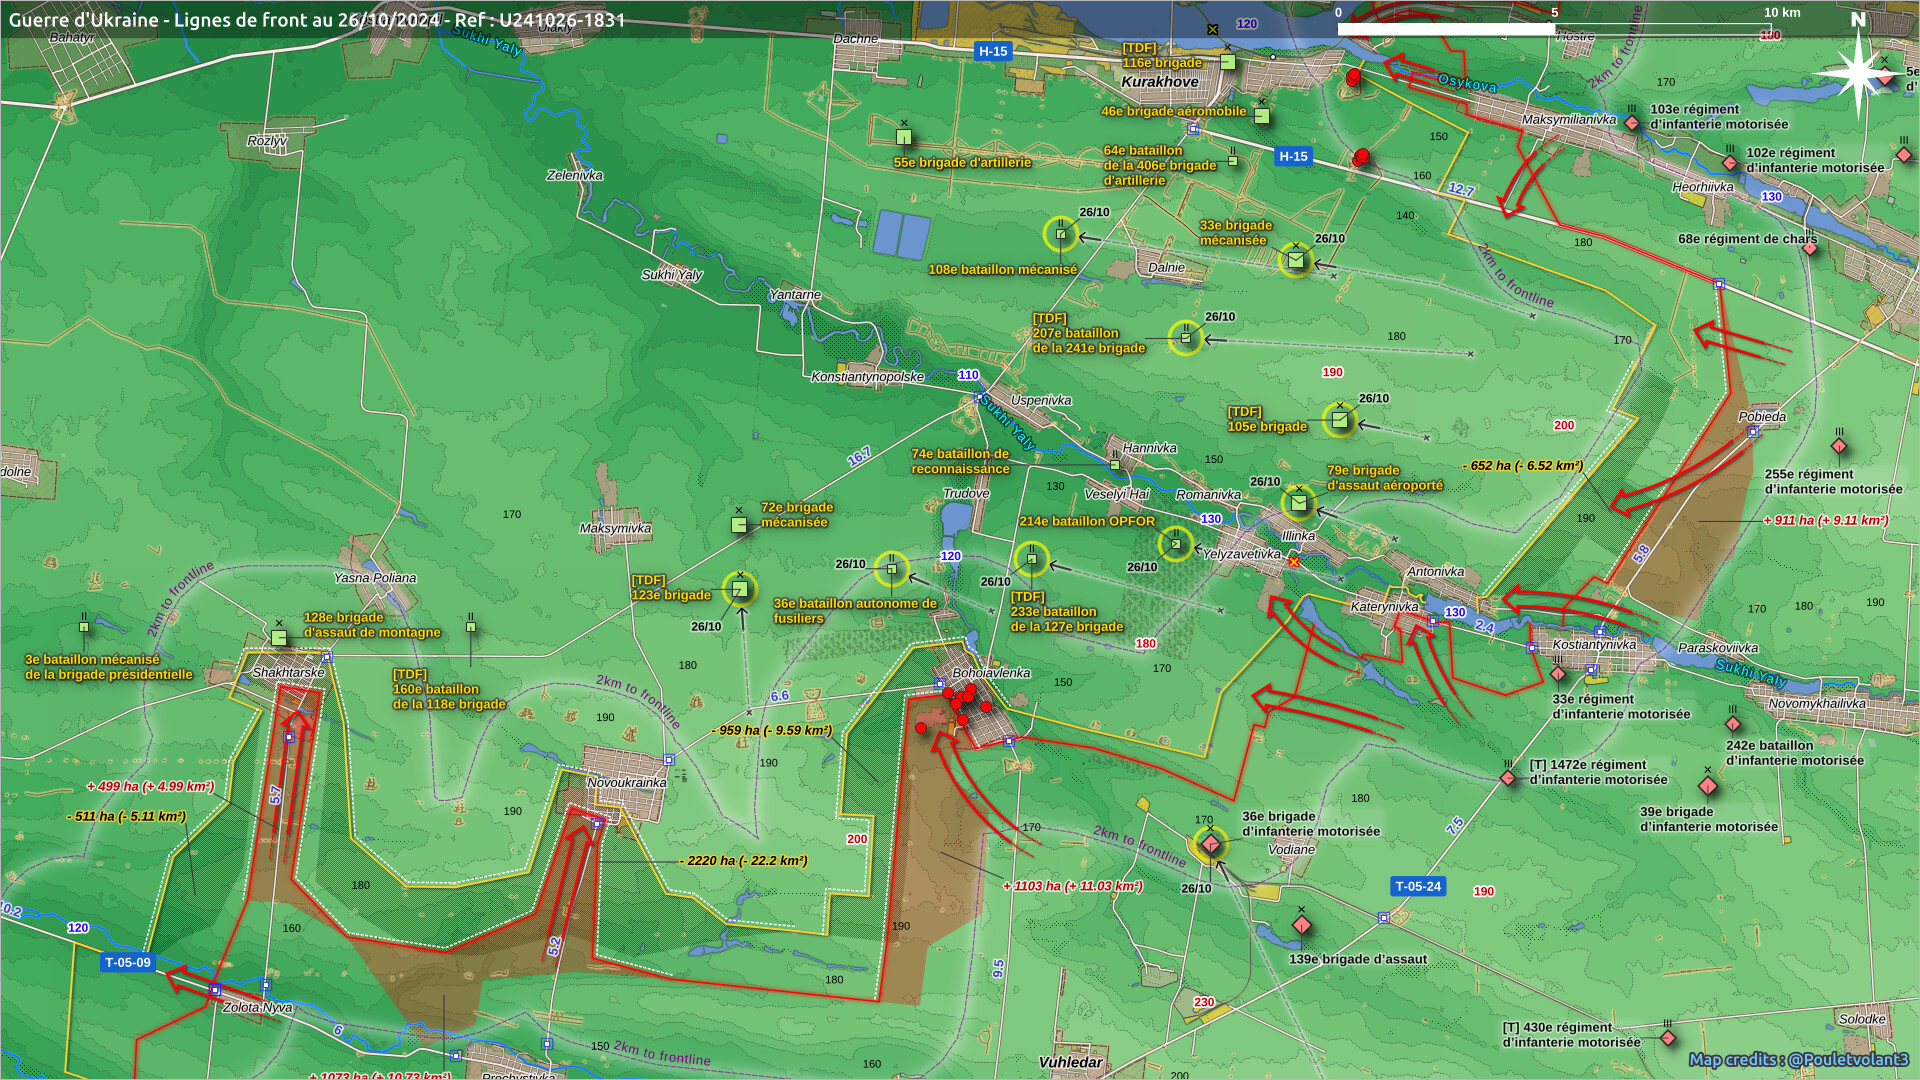Image resolution: width=1920 pixels, height=1080 pixels.
Task: Click the [TDF] 123e brigade circled unit marker
Action: point(740,589)
